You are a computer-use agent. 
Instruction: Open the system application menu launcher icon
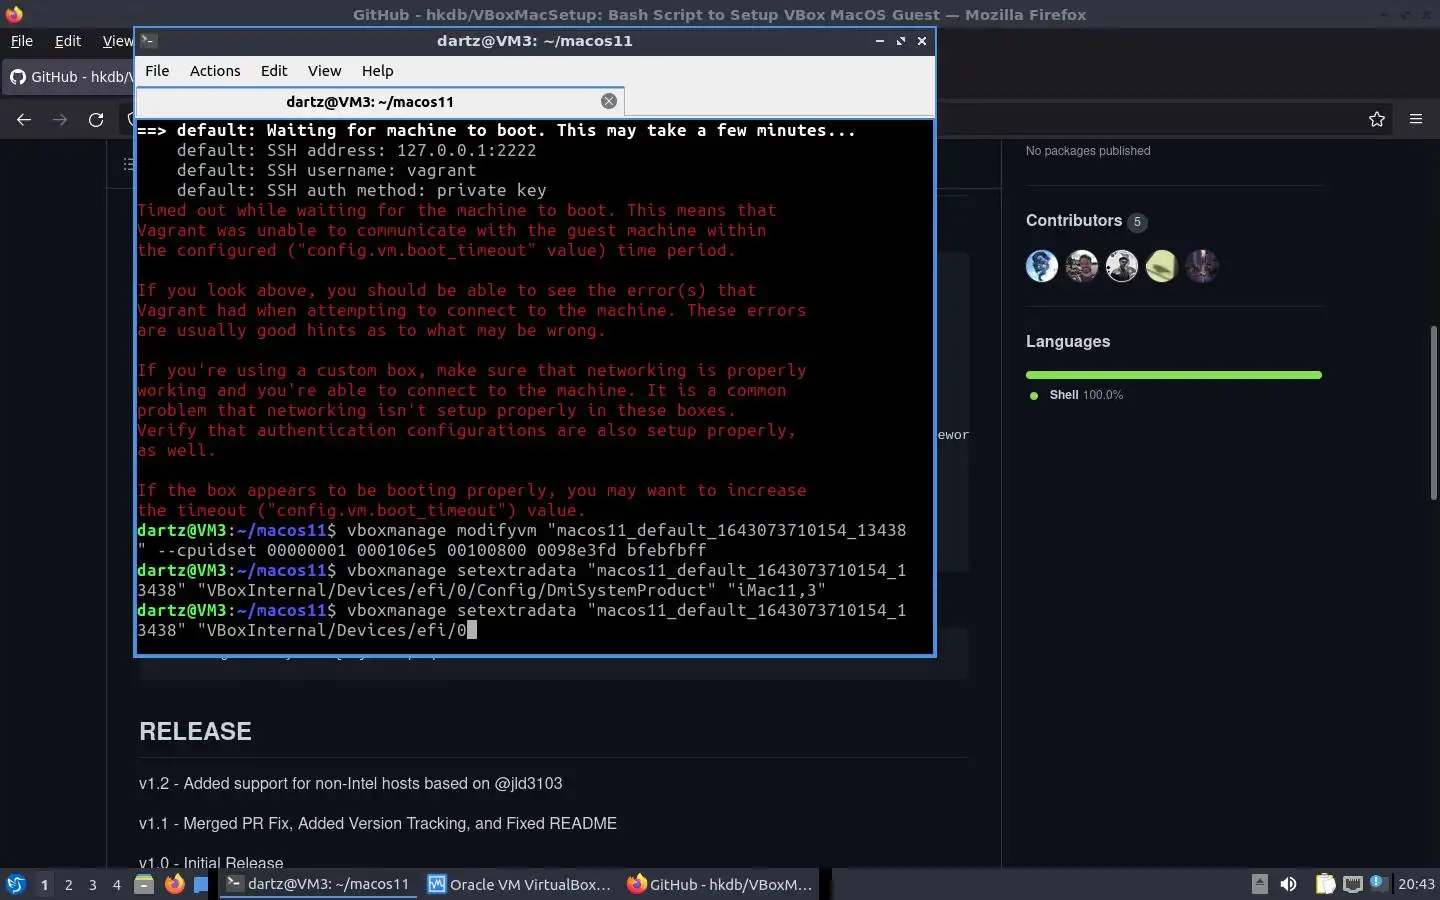click(15, 884)
